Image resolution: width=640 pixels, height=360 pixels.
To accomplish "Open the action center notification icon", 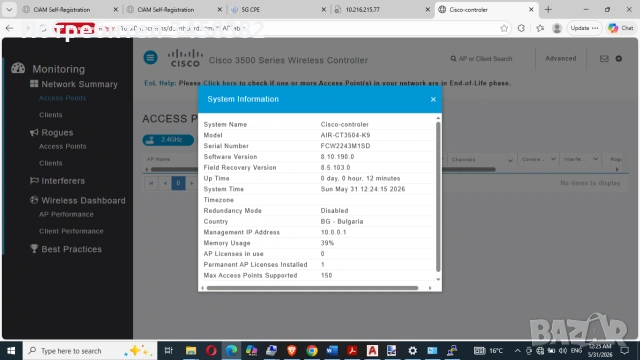I will [624, 351].
